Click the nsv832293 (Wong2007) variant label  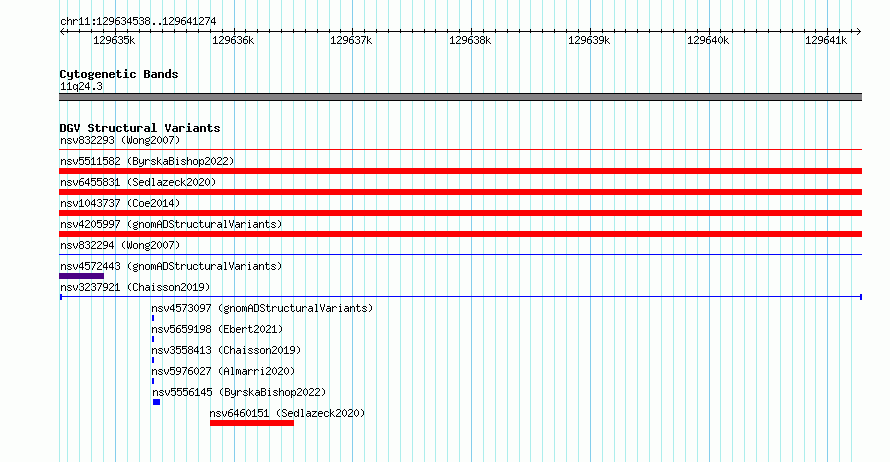click(120, 140)
